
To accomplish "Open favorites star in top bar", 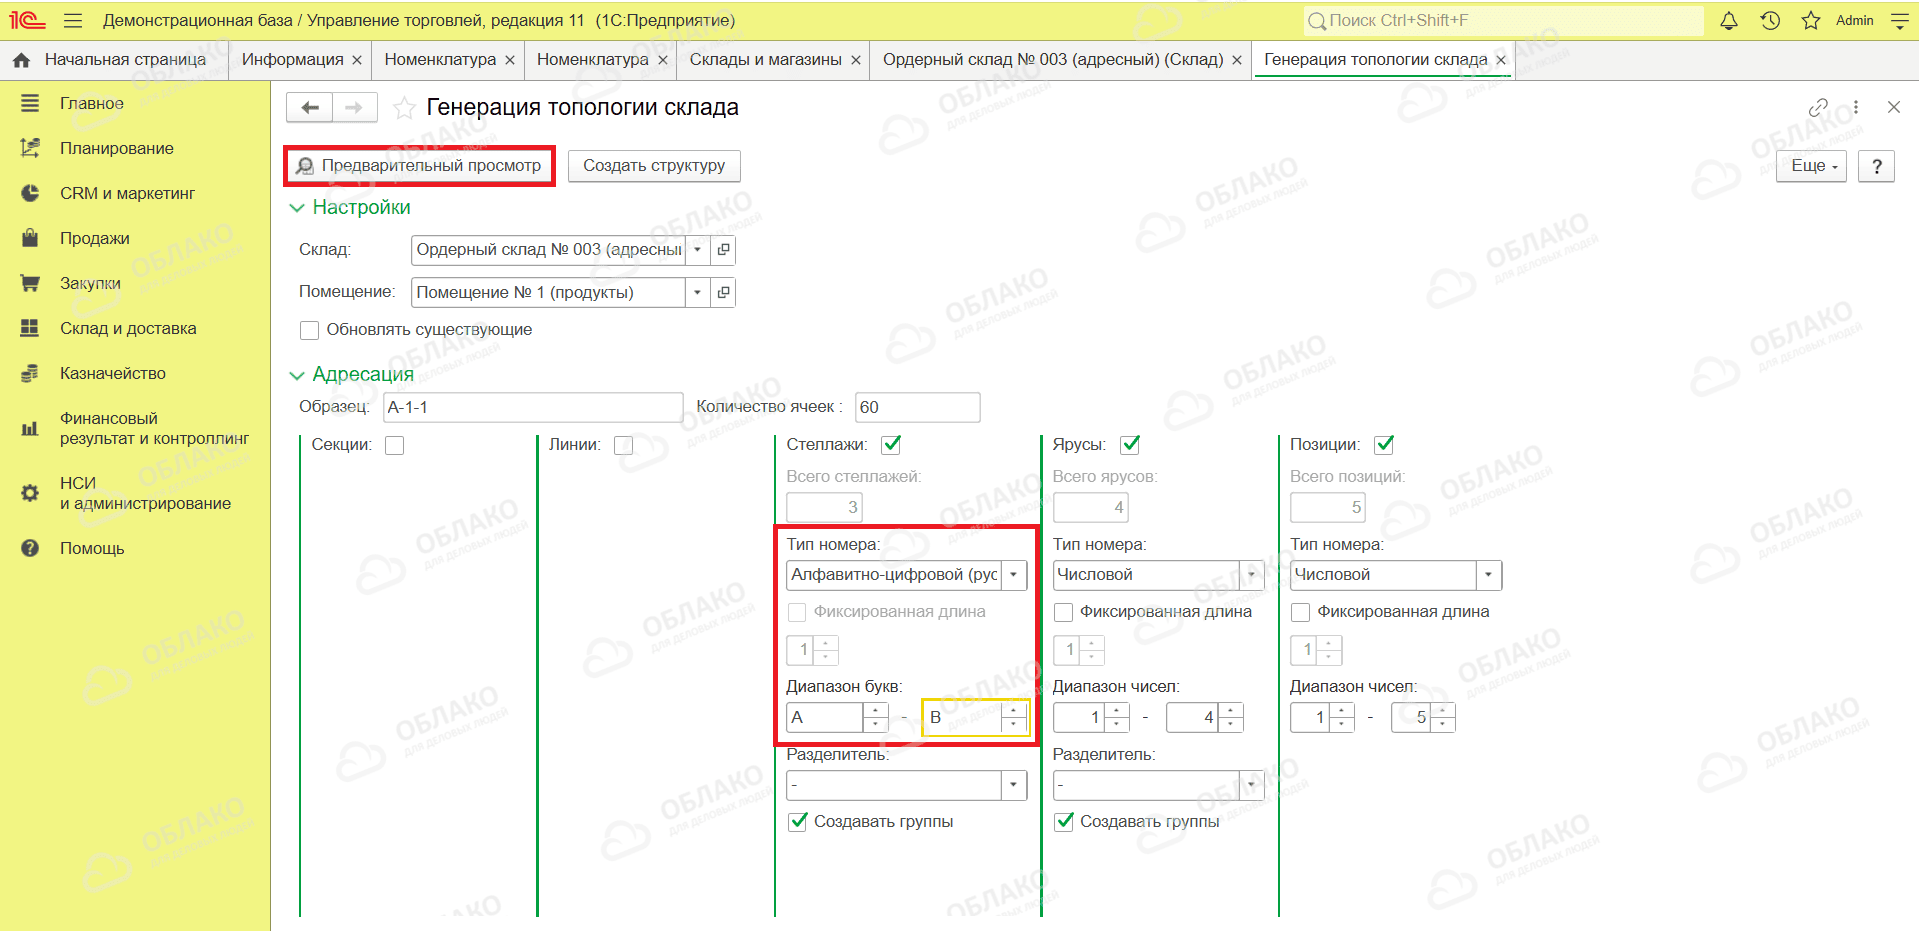I will (1811, 20).
